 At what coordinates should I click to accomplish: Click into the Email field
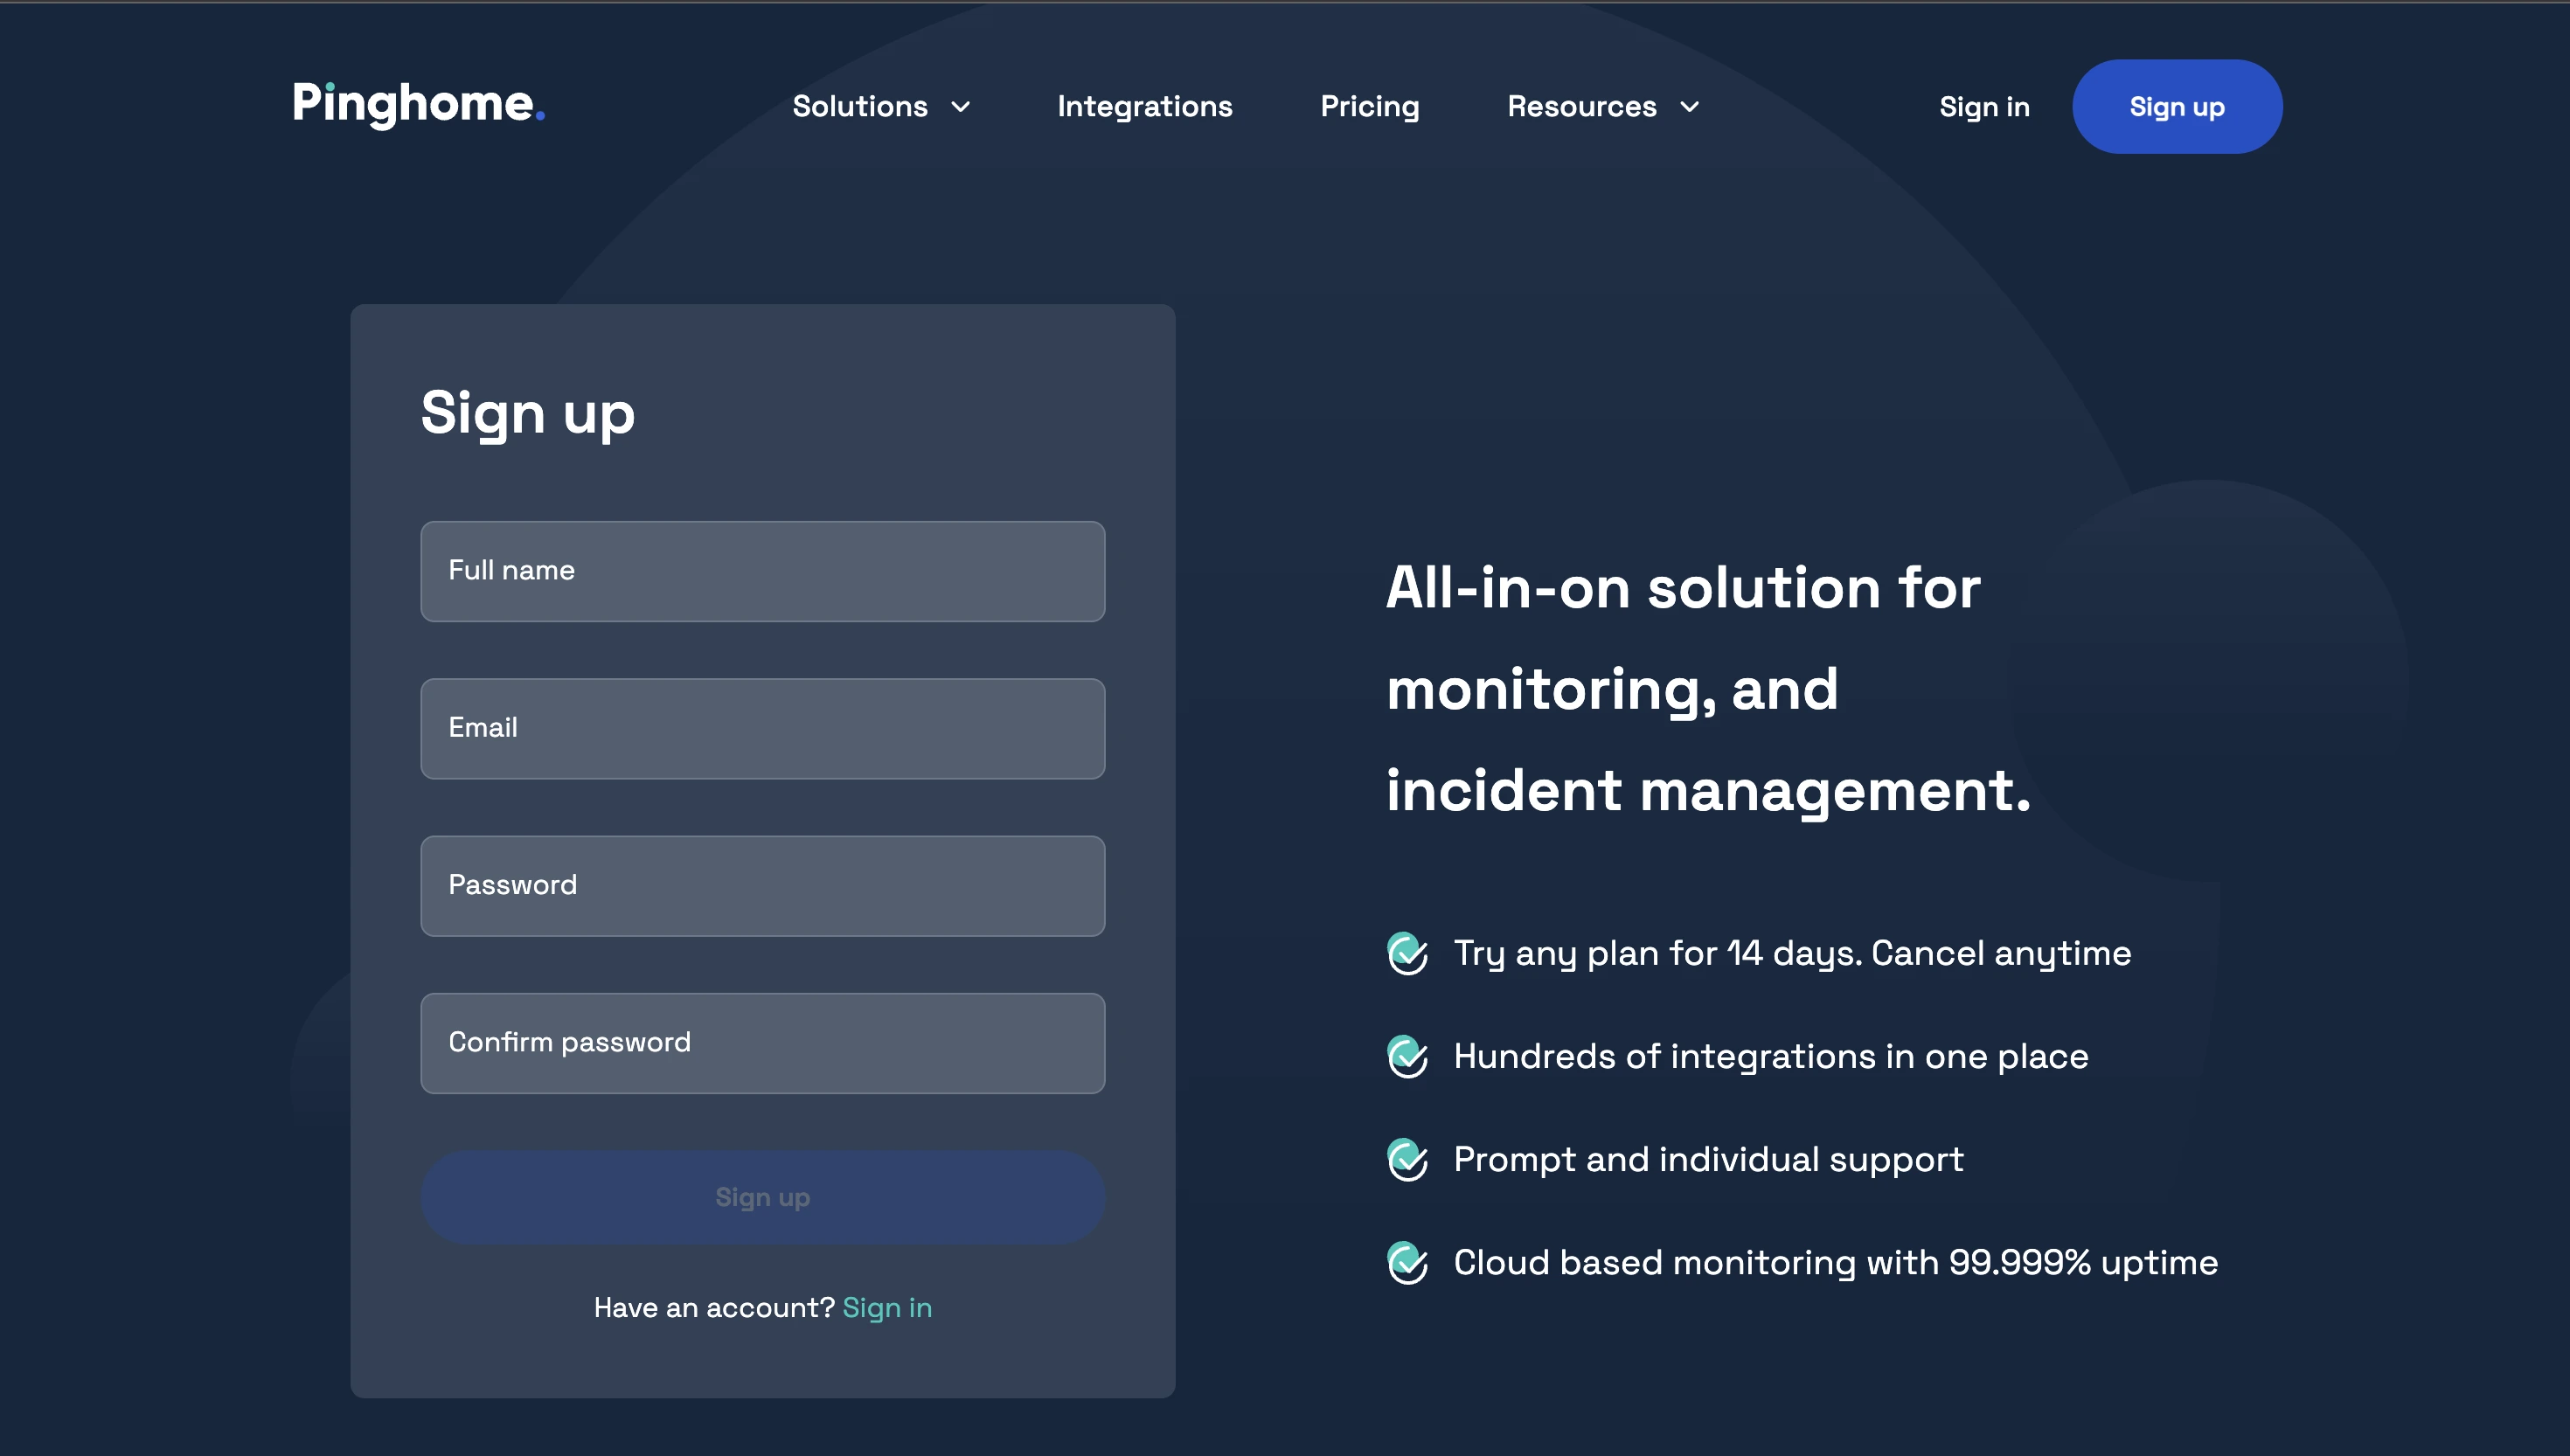pos(762,728)
